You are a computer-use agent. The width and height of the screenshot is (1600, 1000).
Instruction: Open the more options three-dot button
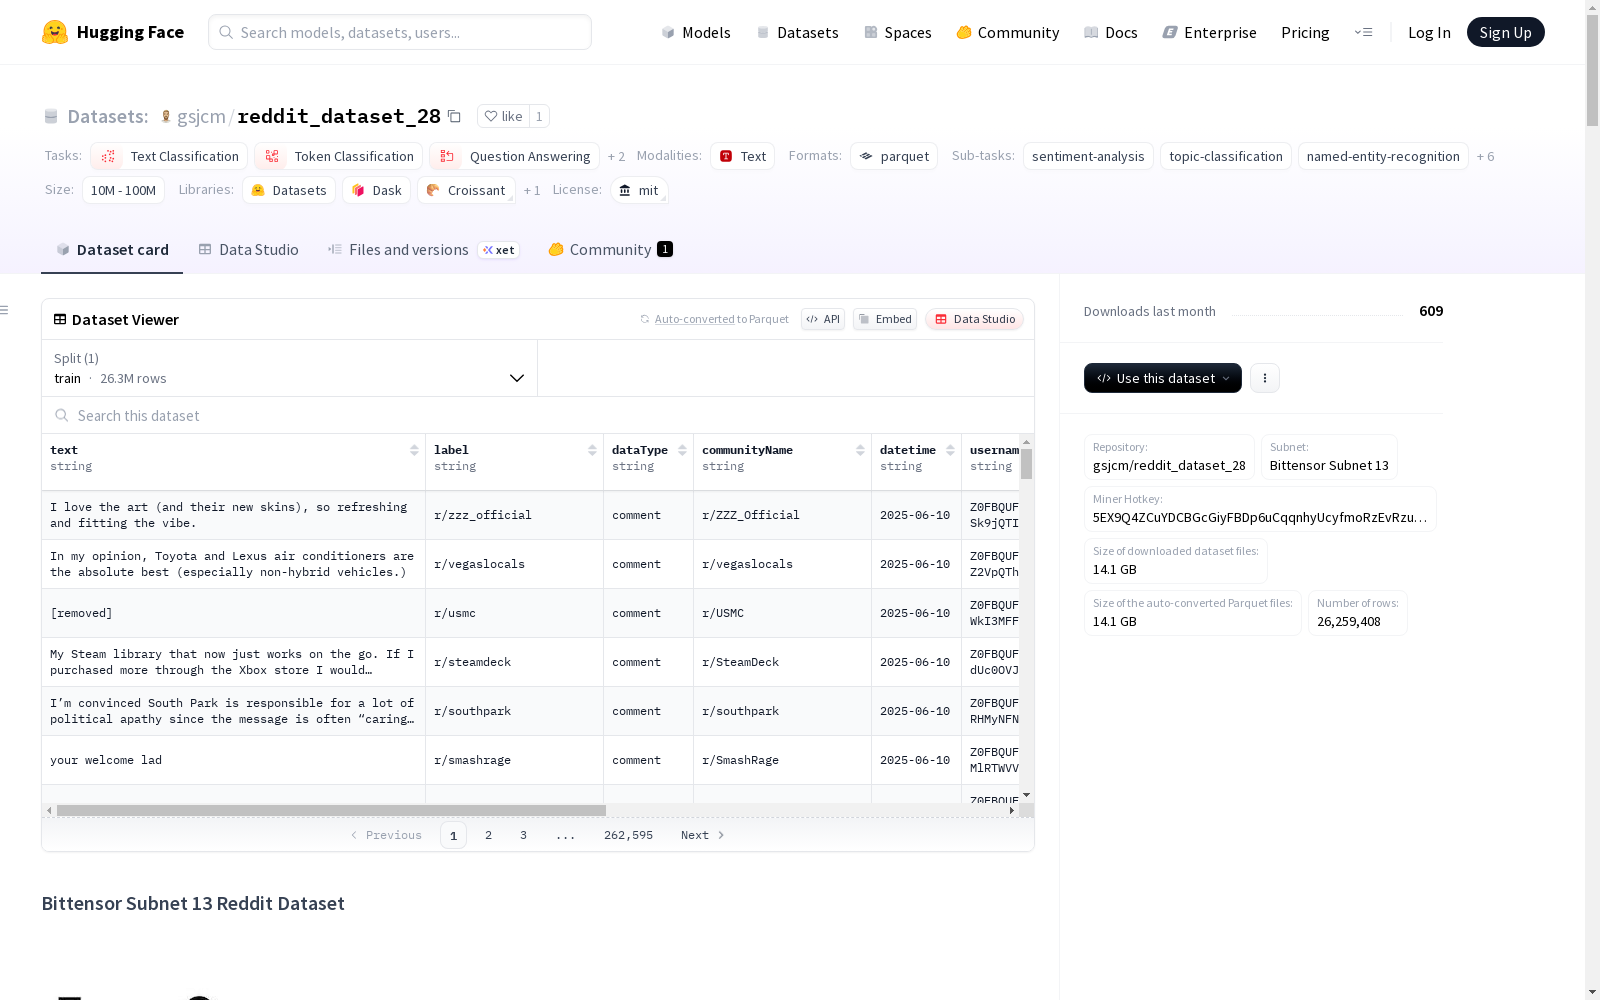pos(1265,378)
